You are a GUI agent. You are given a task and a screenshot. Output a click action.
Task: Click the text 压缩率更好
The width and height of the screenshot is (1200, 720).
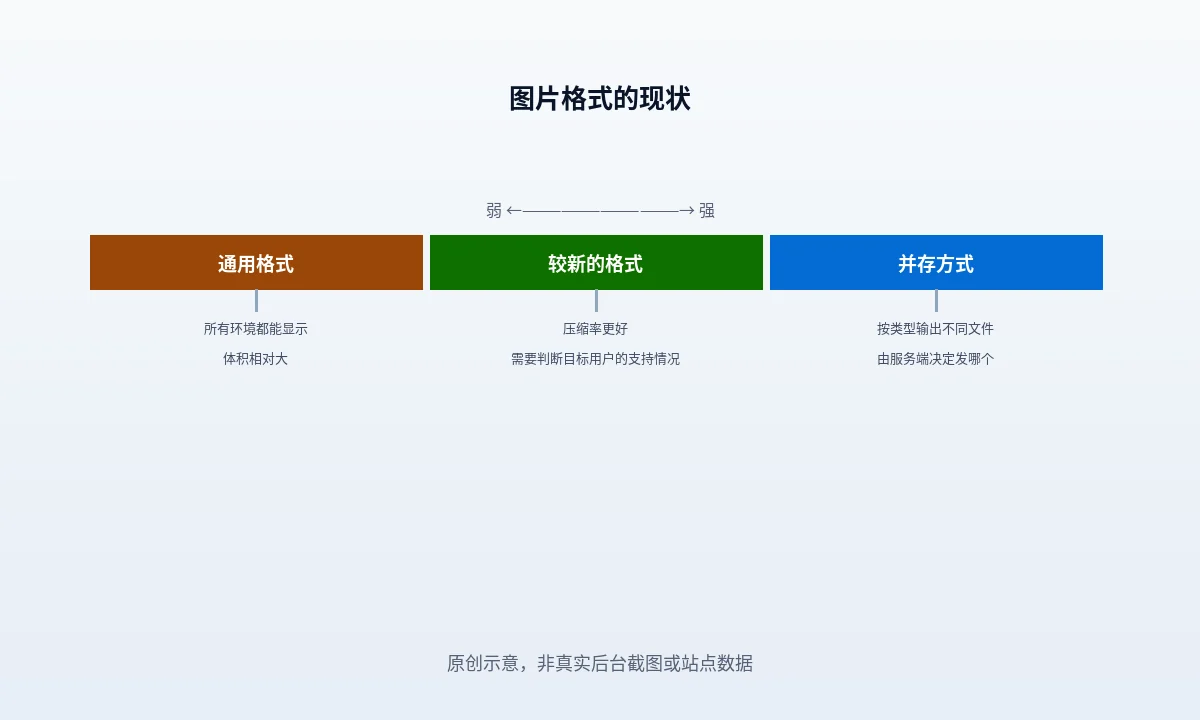pyautogui.click(x=596, y=329)
